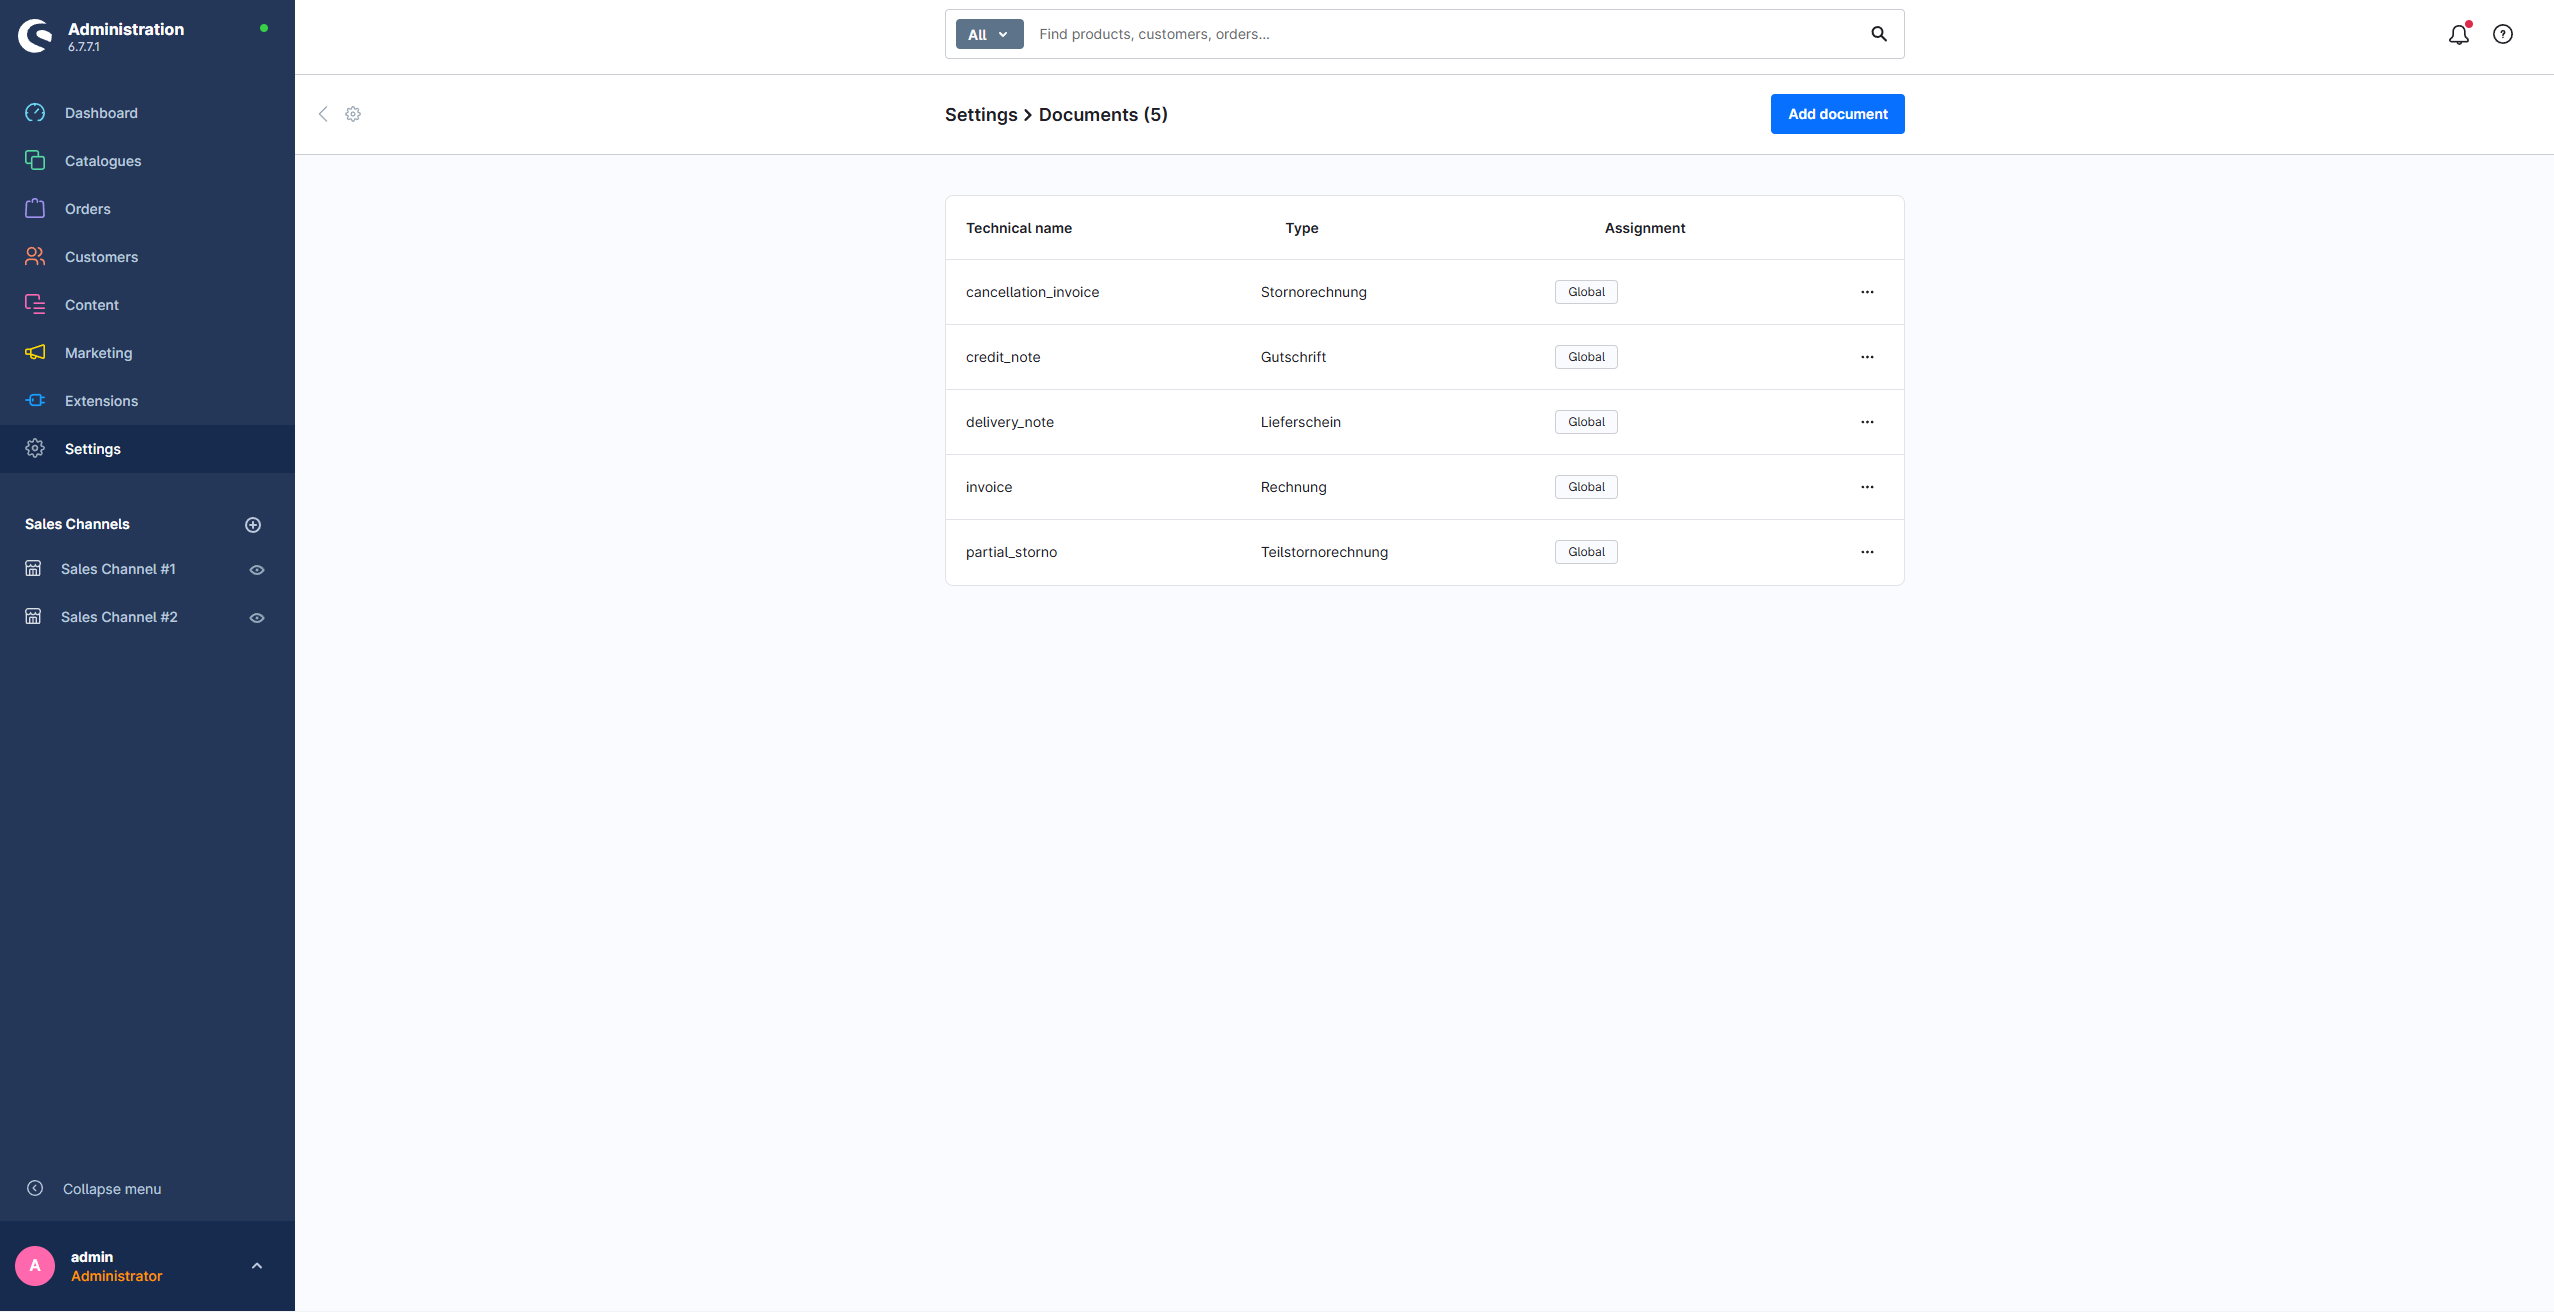Open the credit_note document entry

click(1003, 357)
